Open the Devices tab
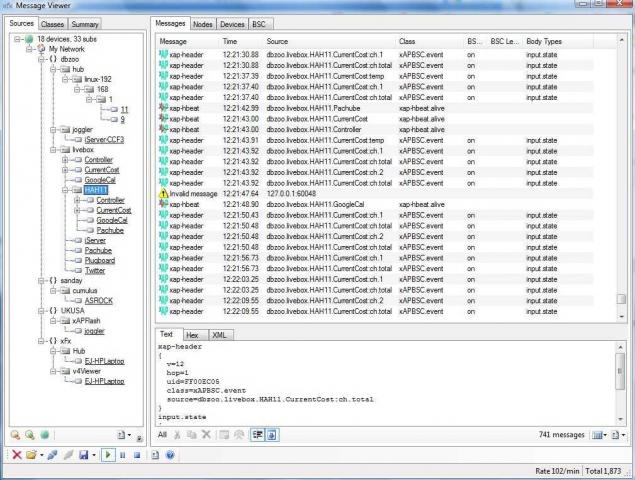The width and height of the screenshot is (635, 480). pos(232,24)
